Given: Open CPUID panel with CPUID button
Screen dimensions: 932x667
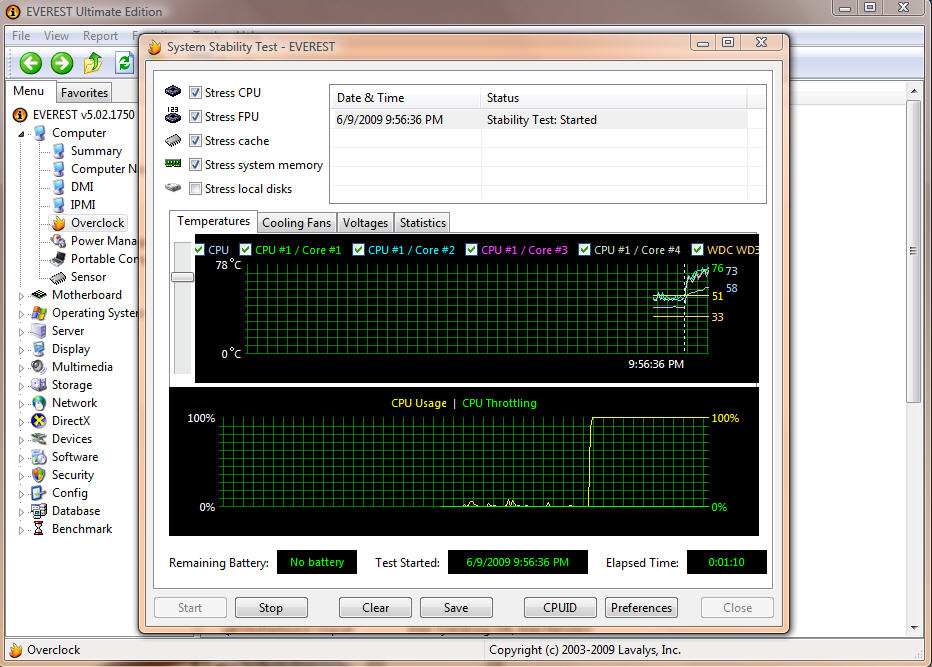Looking at the screenshot, I should (x=560, y=608).
